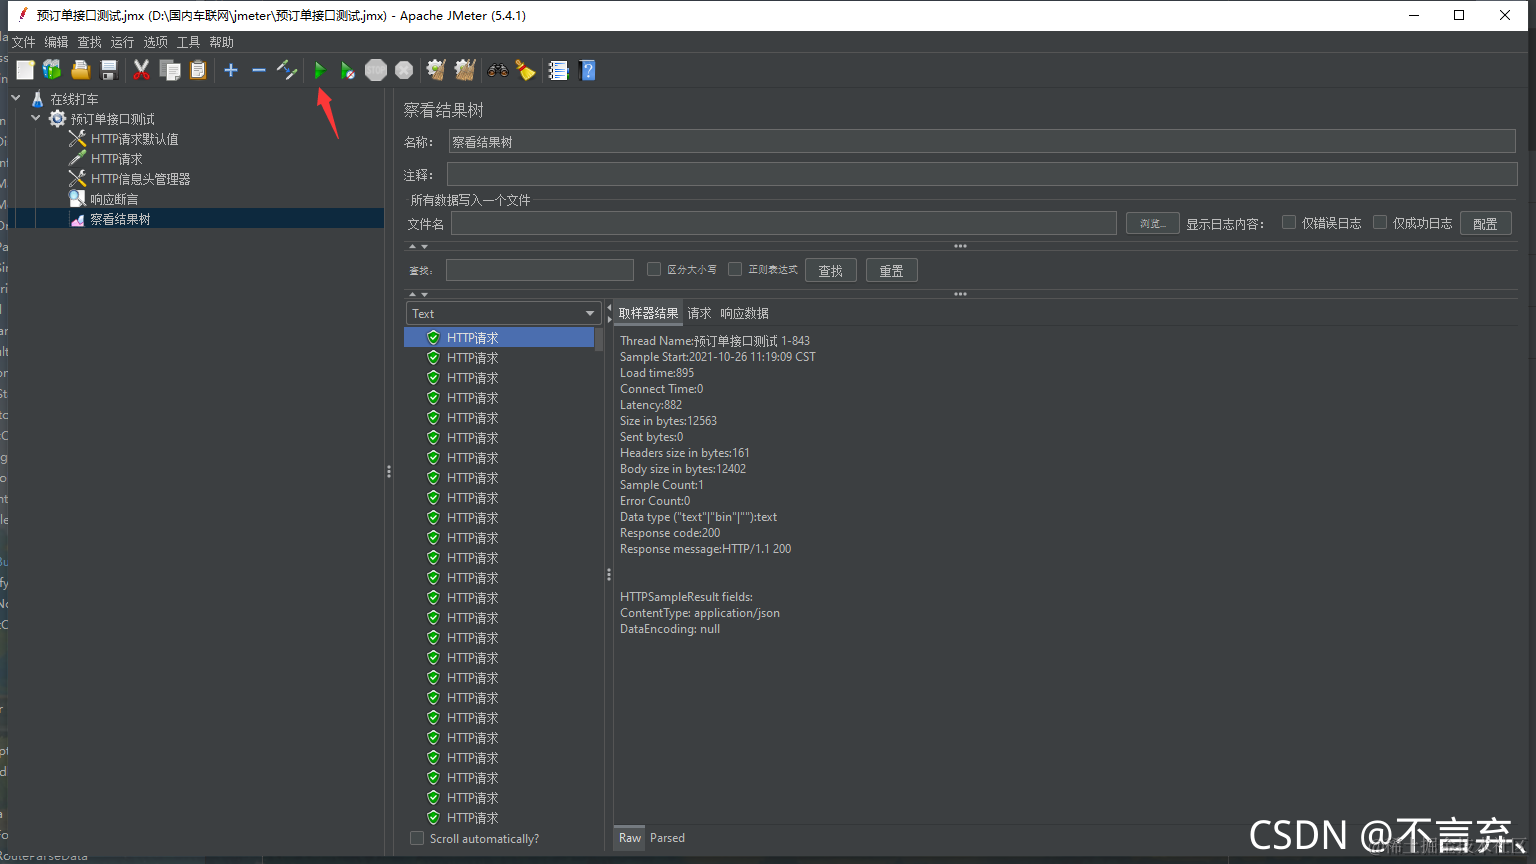Image resolution: width=1536 pixels, height=864 pixels.
Task: Select HTTP请求默认值 in the tree
Action: pos(134,139)
